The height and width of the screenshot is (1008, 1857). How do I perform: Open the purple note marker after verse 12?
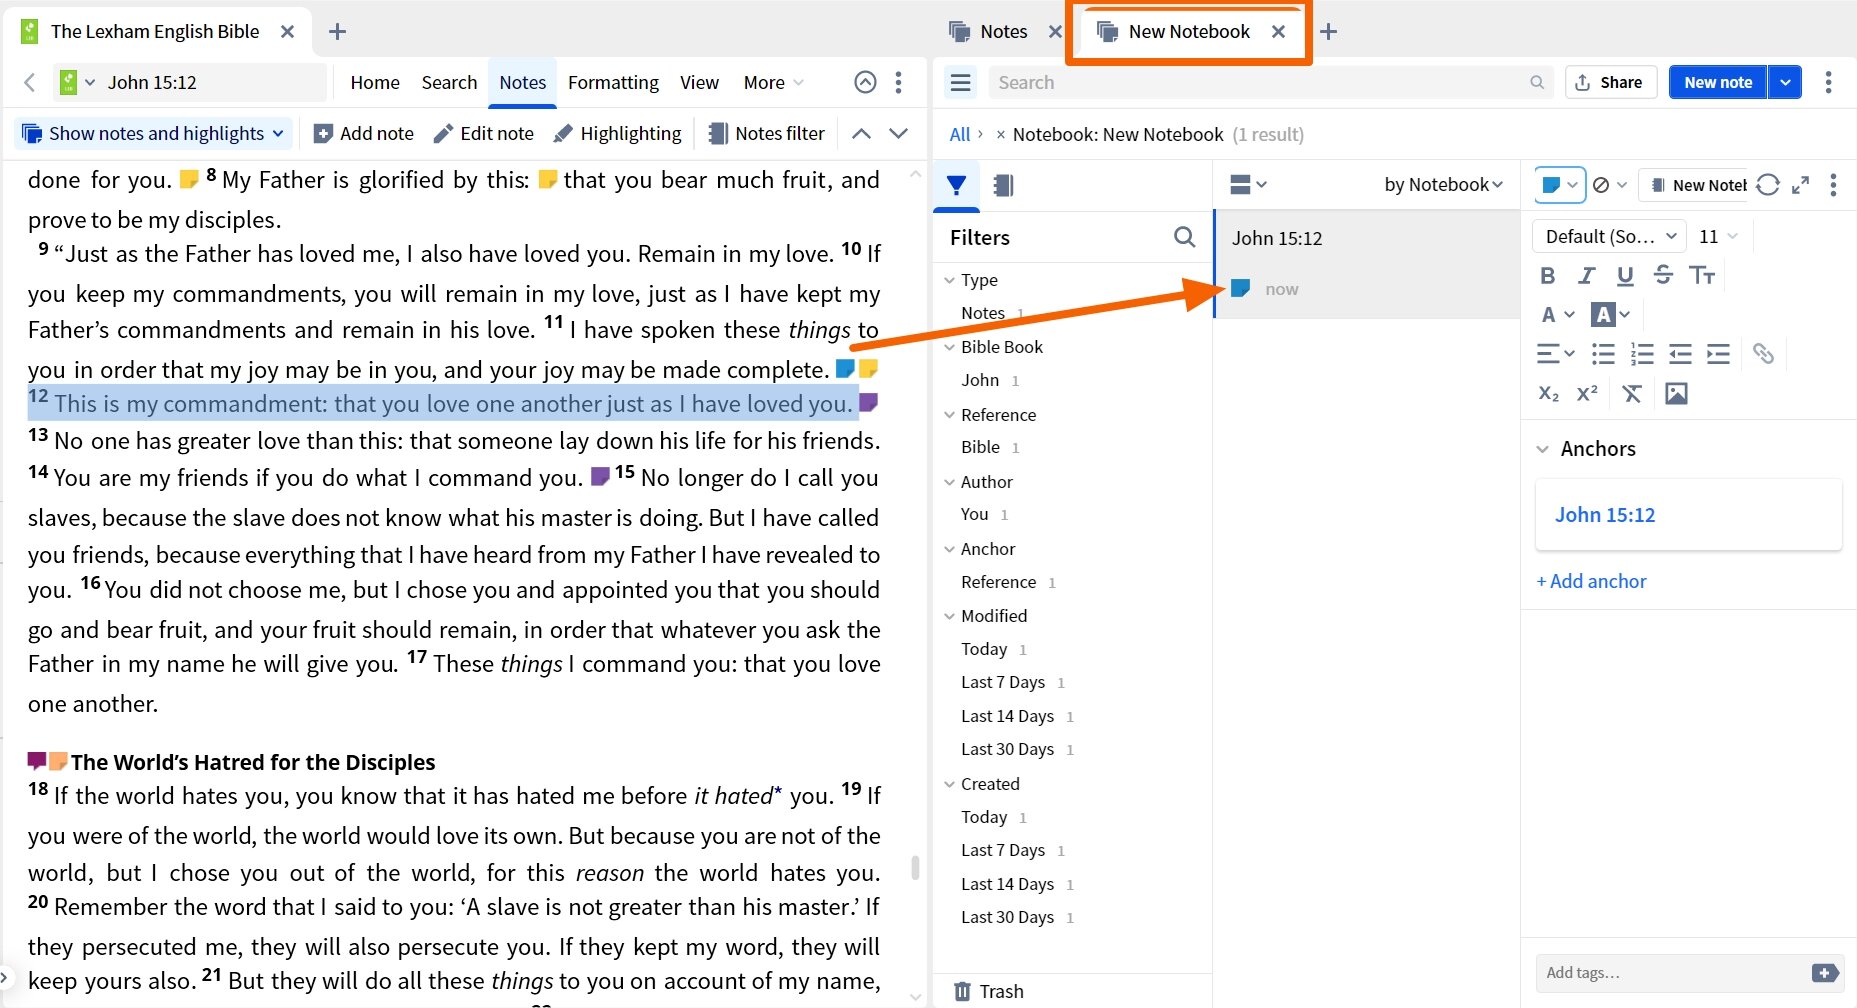pos(868,402)
